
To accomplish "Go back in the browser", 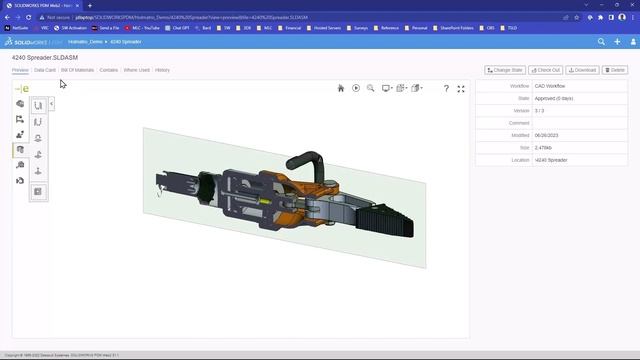I will coord(7,18).
